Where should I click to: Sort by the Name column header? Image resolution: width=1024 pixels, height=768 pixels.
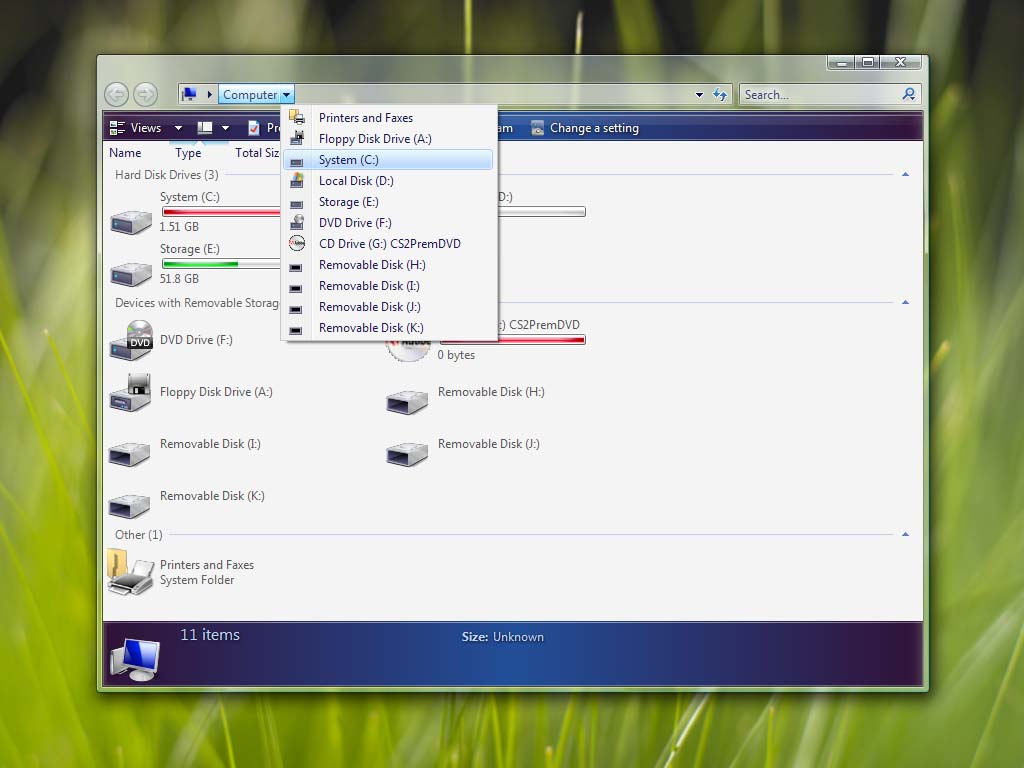pyautogui.click(x=125, y=153)
